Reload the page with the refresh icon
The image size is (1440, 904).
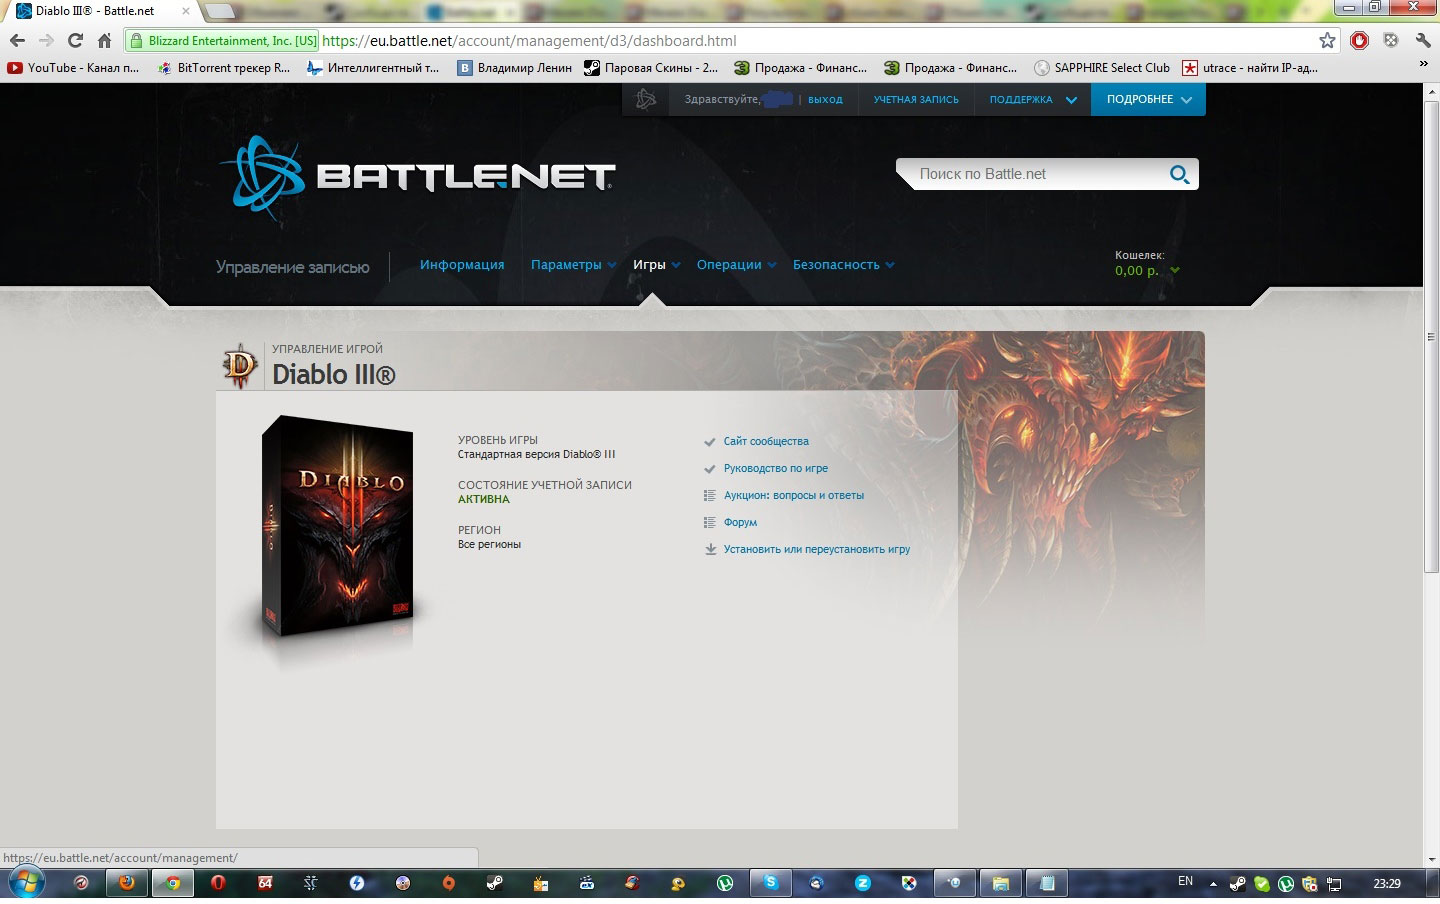pyautogui.click(x=75, y=41)
